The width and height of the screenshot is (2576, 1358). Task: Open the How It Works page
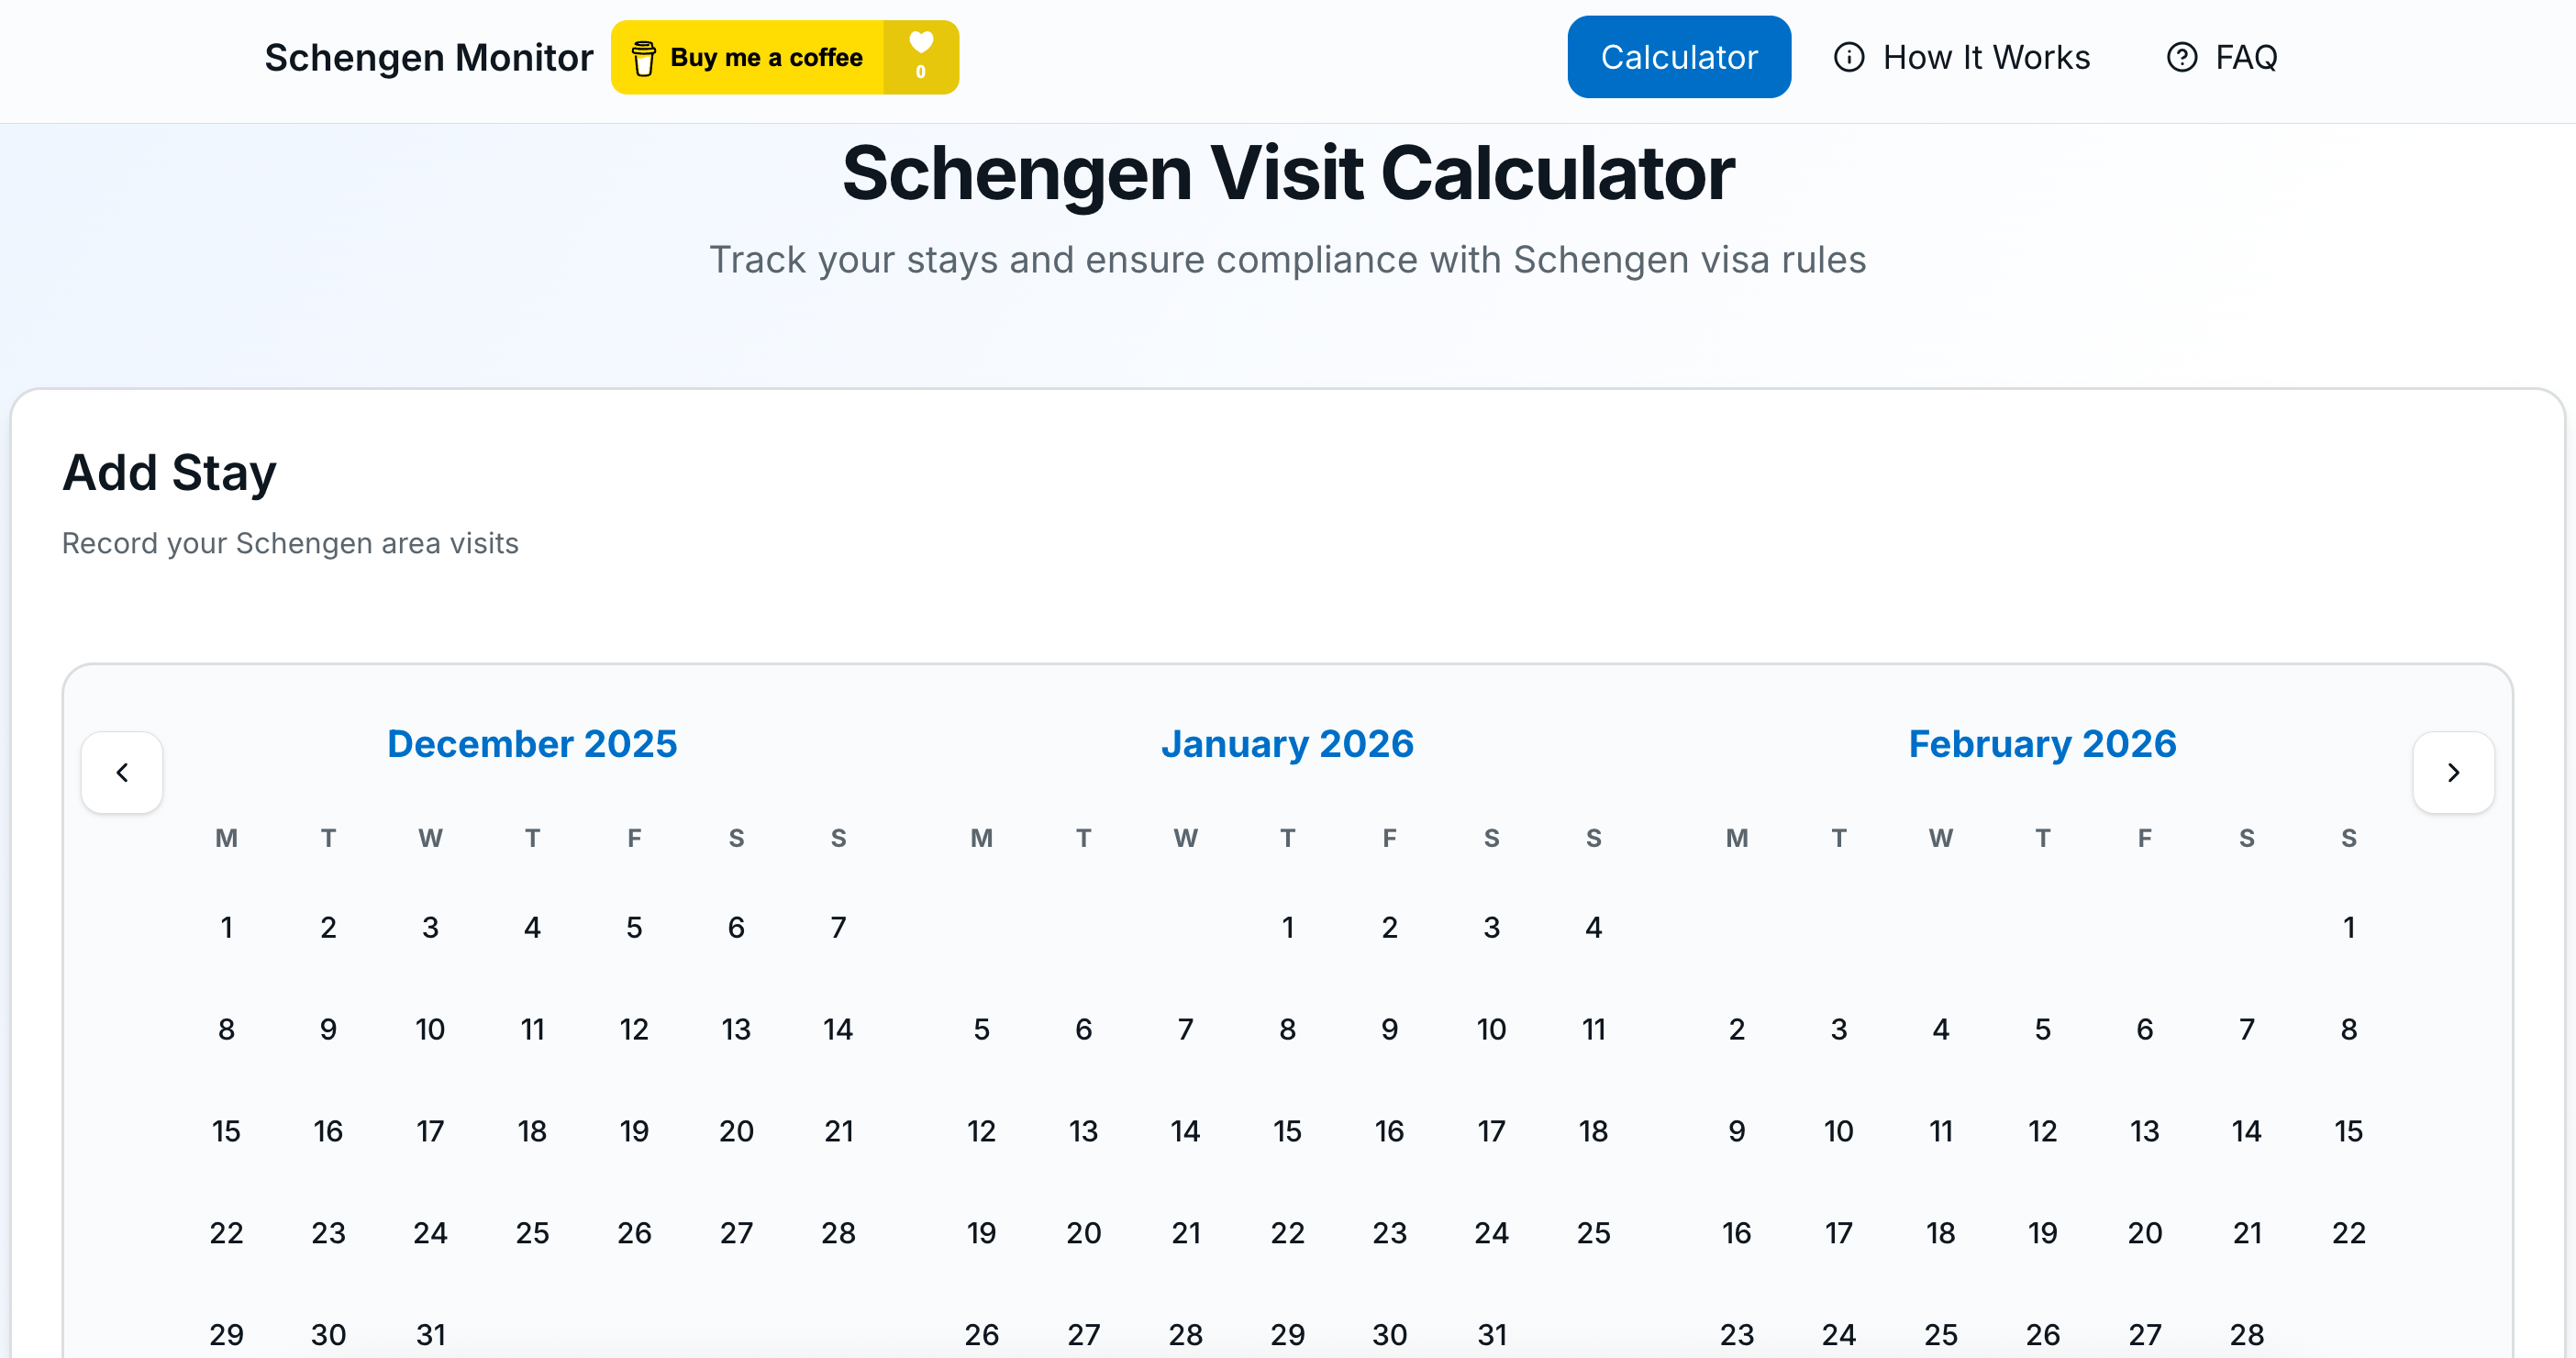[1985, 57]
